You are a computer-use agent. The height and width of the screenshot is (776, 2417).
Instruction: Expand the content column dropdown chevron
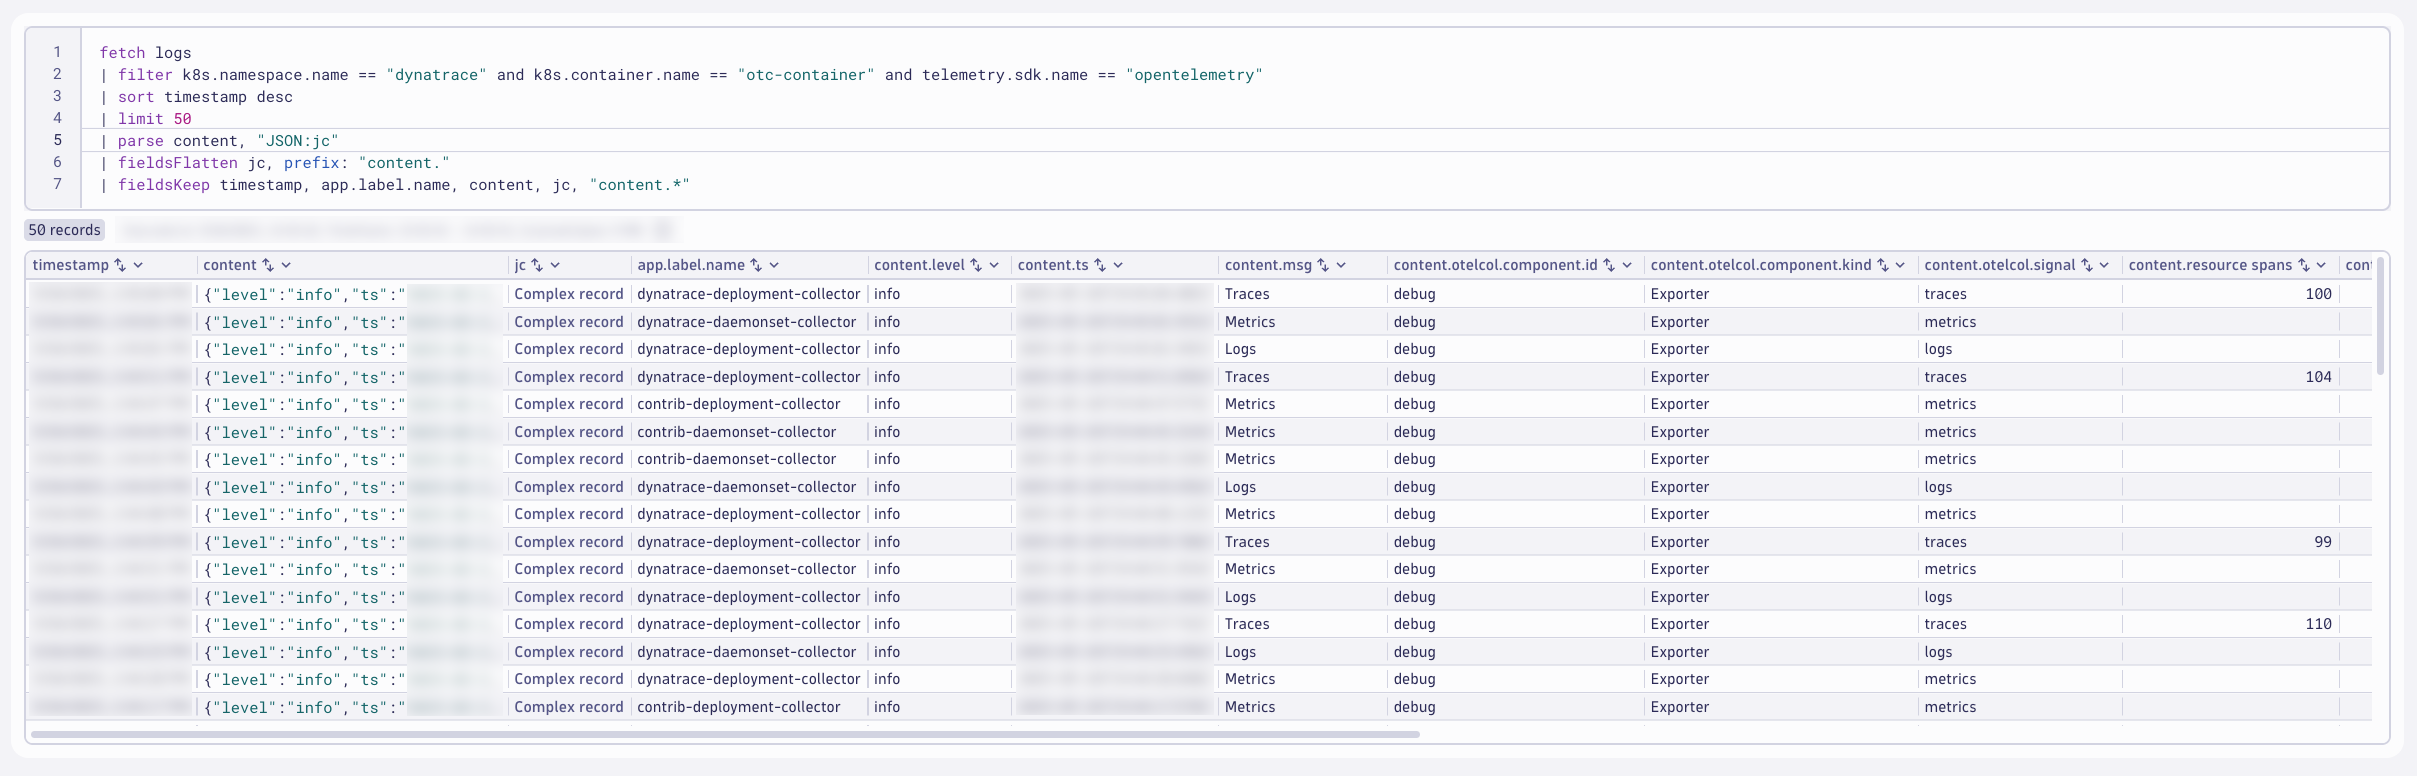coord(286,265)
